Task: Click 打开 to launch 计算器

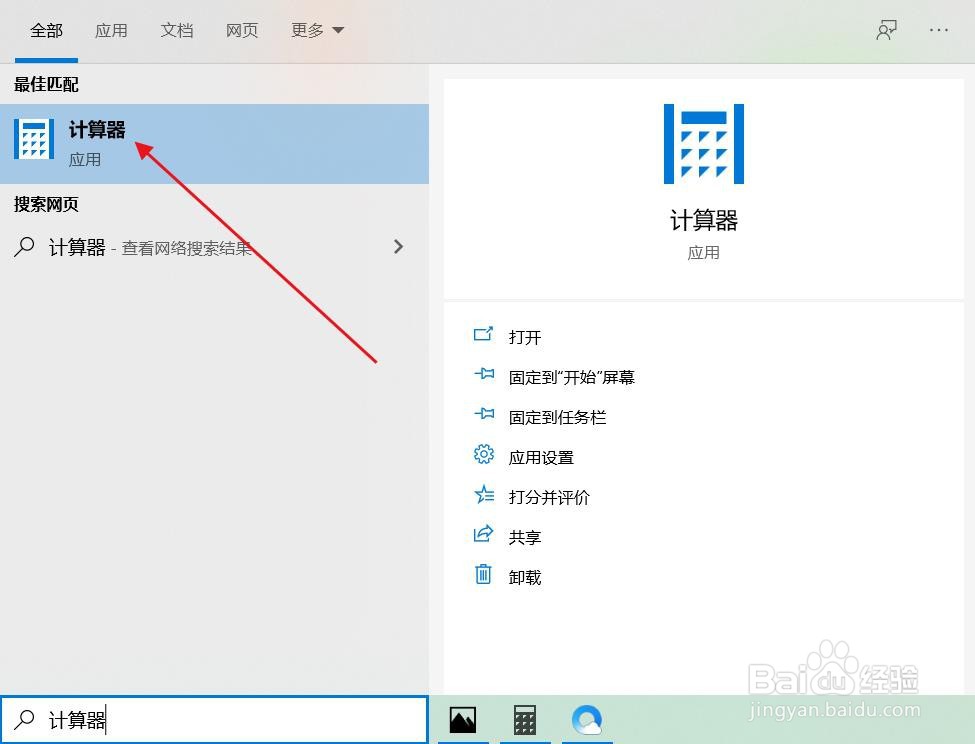Action: [526, 337]
